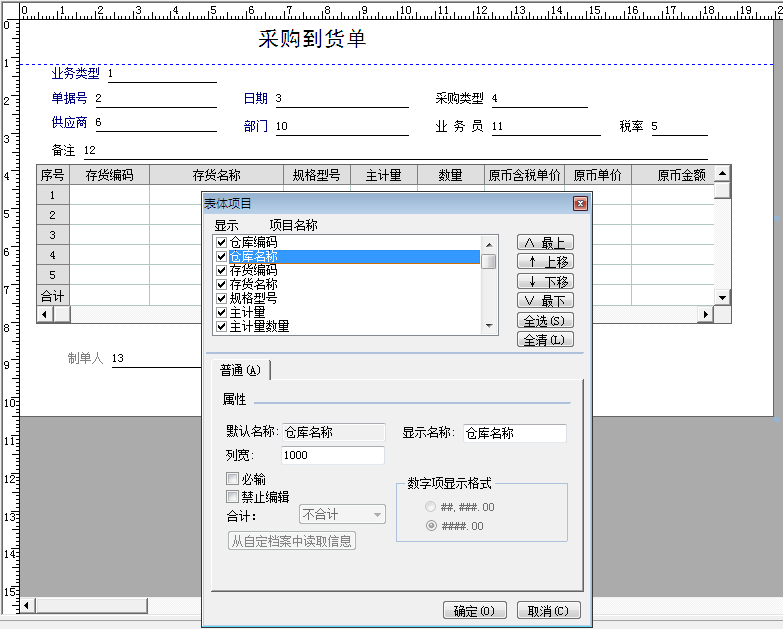Viewport: 783px width, 629px height.
Task: Click the 上移 move up button
Action: point(545,262)
